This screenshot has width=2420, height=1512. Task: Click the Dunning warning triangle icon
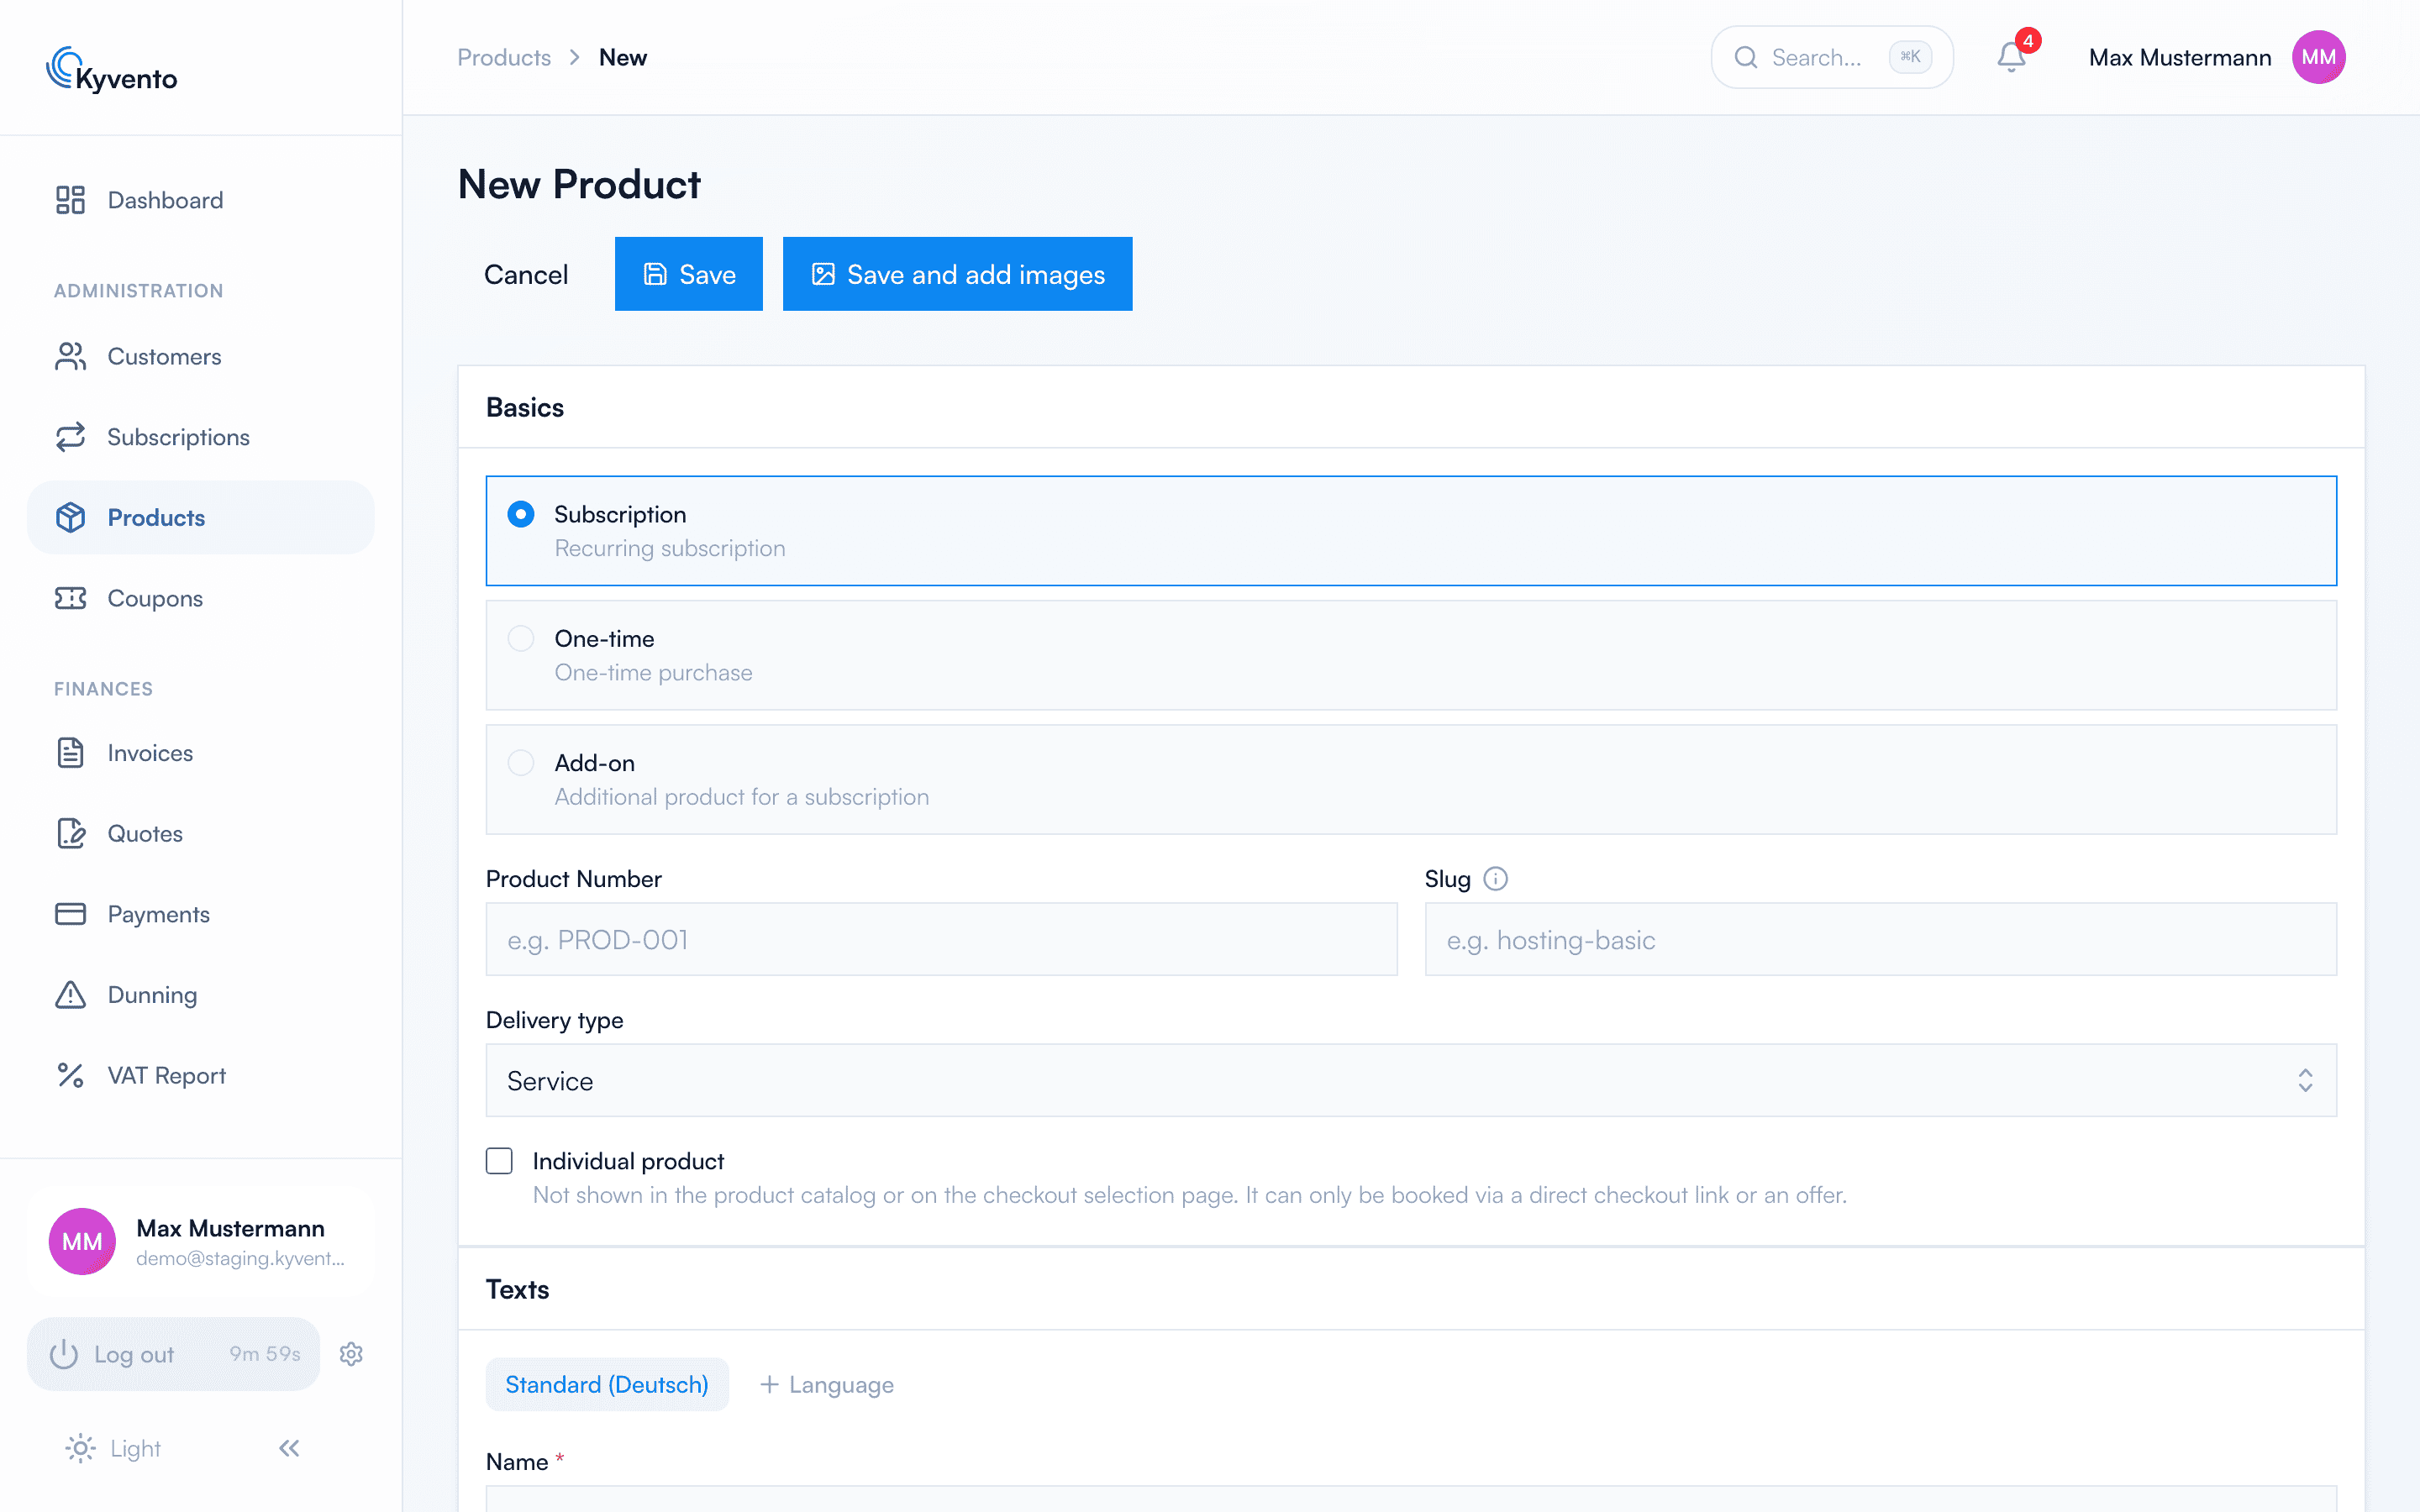[70, 995]
